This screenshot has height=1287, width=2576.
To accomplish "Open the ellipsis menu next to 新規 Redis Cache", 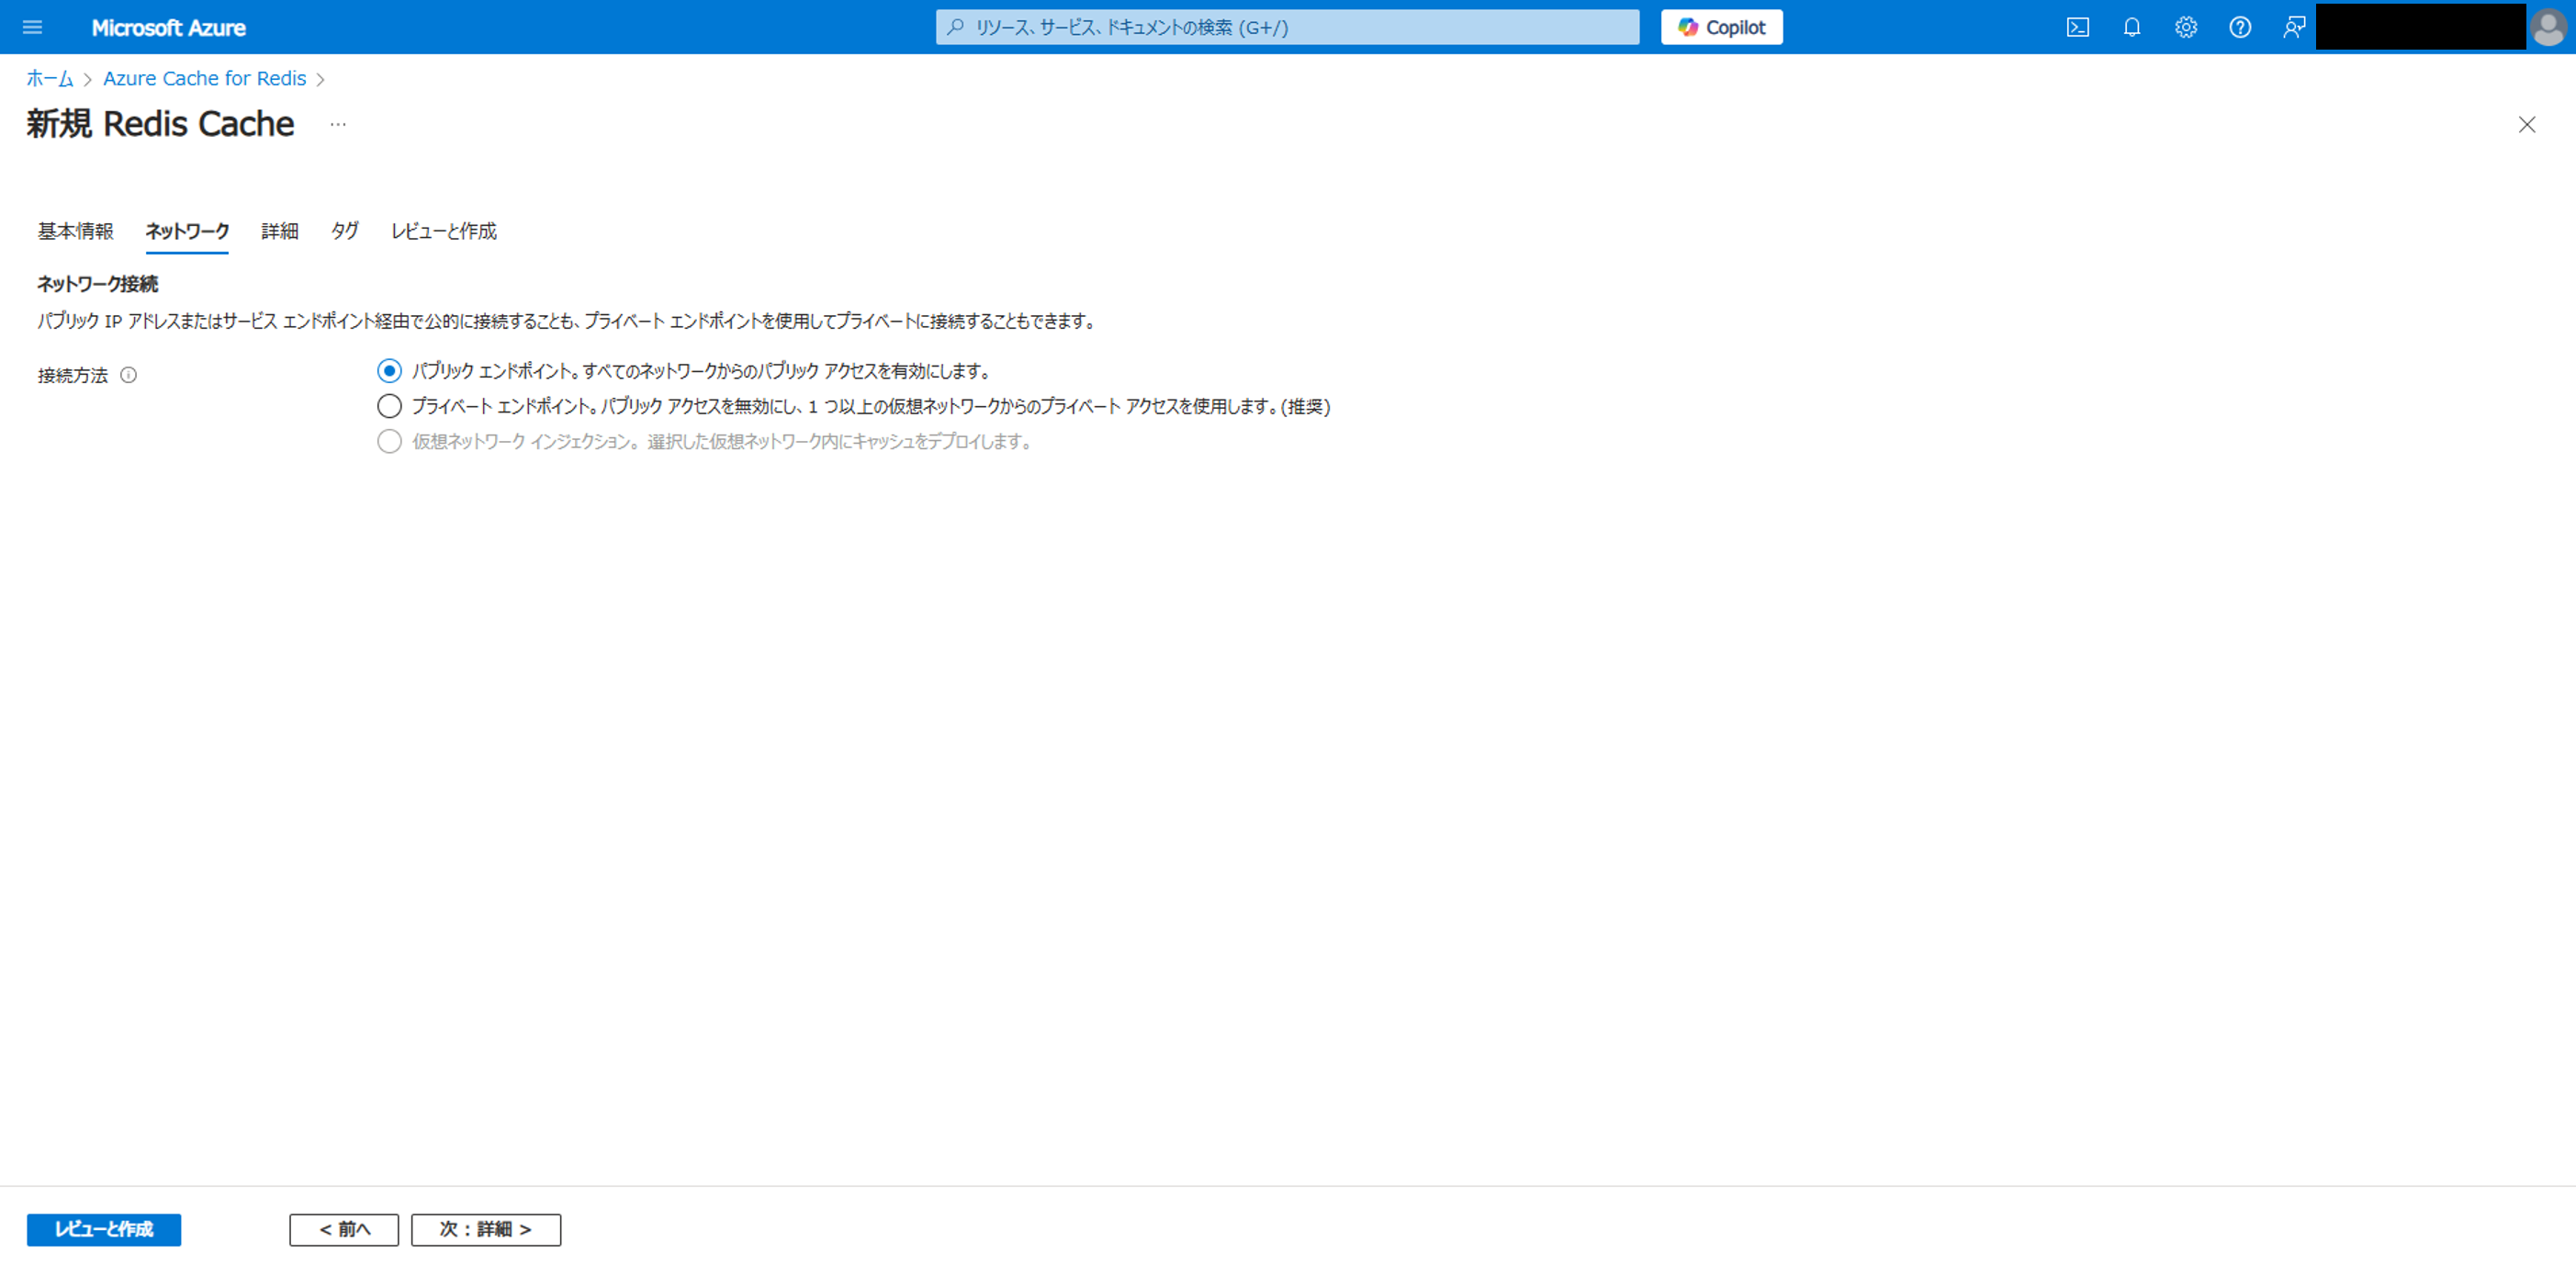I will point(338,124).
